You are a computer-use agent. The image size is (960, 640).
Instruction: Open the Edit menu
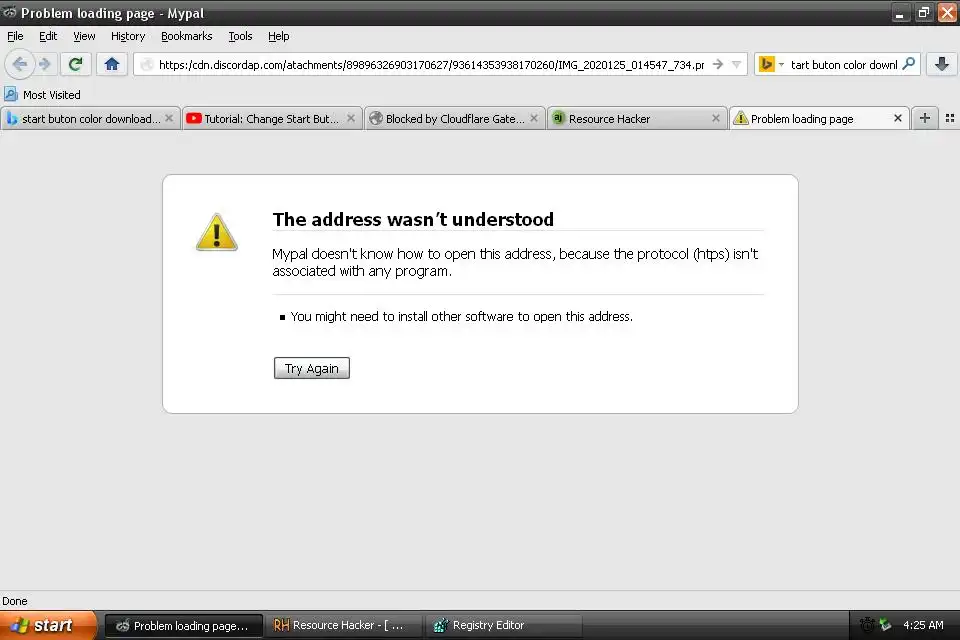point(48,36)
